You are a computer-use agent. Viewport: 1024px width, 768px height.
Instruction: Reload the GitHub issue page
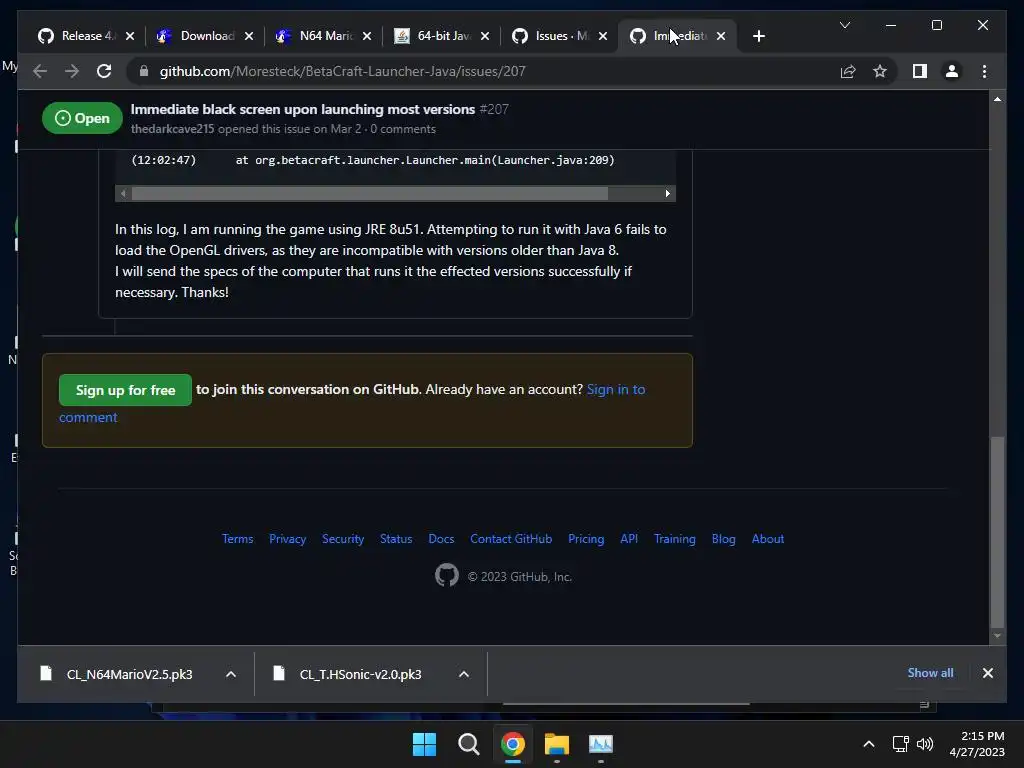pyautogui.click(x=104, y=71)
